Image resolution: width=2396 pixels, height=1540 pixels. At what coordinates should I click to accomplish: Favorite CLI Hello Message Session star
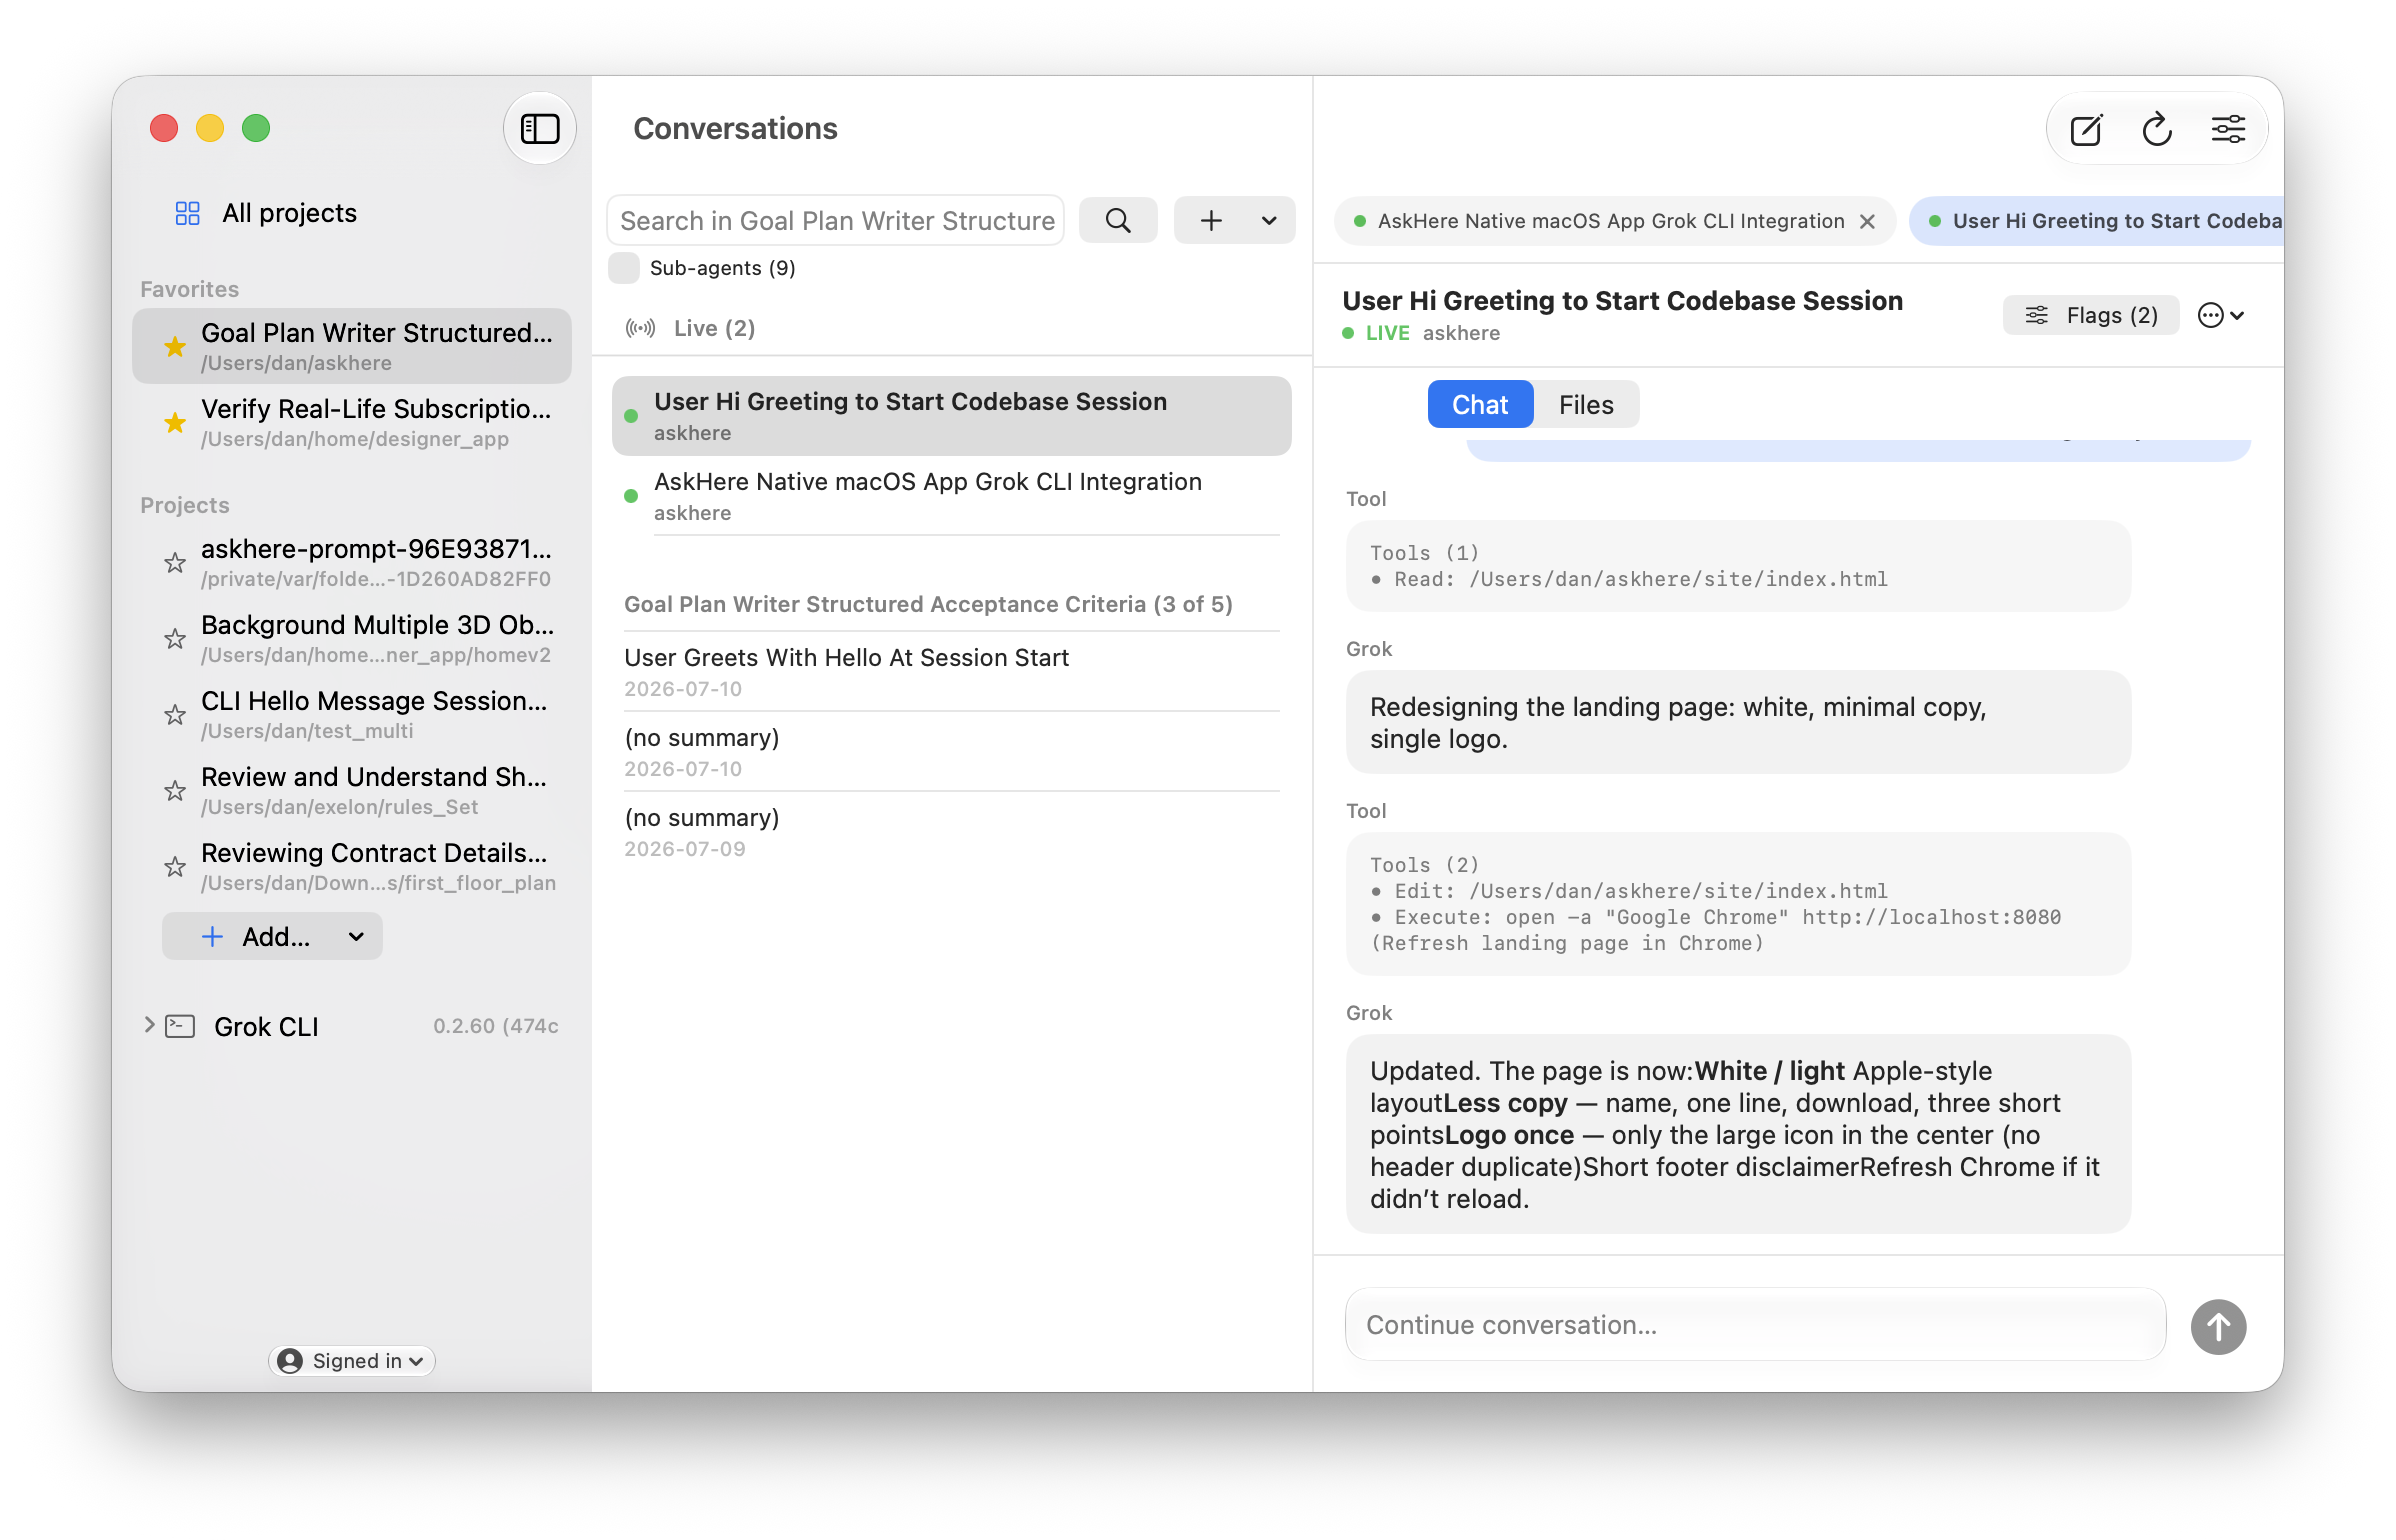click(x=175, y=714)
